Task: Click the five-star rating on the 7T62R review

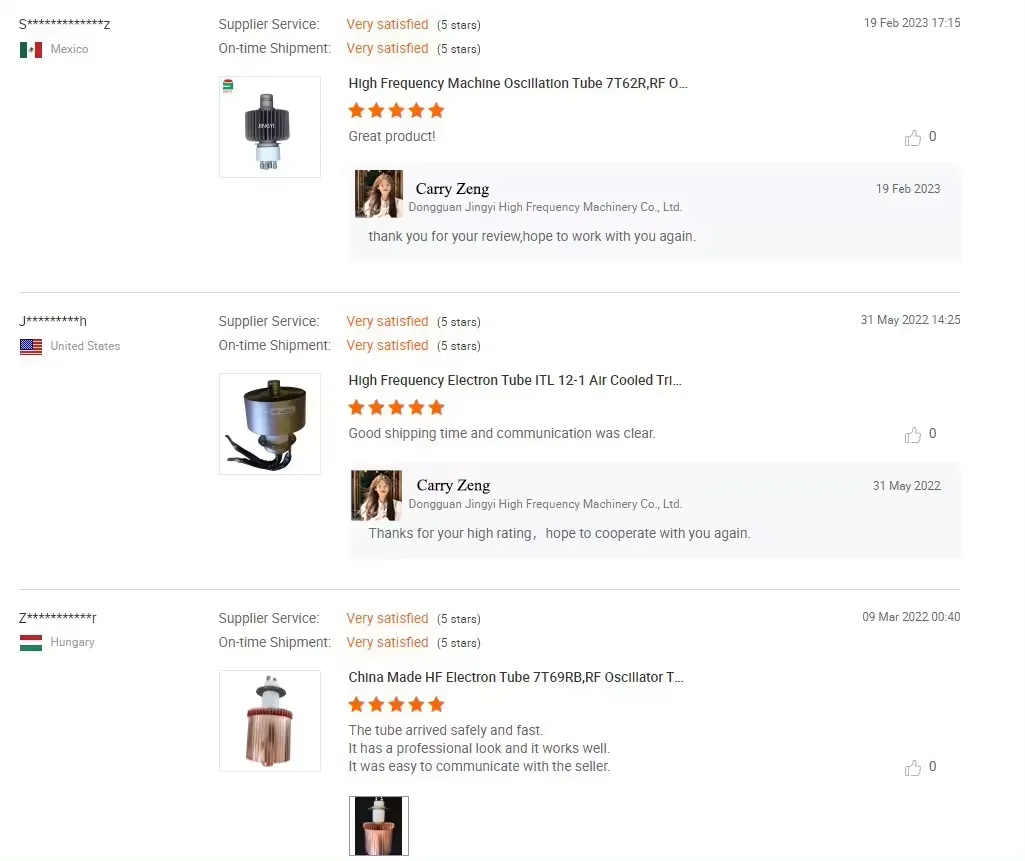Action: [396, 110]
